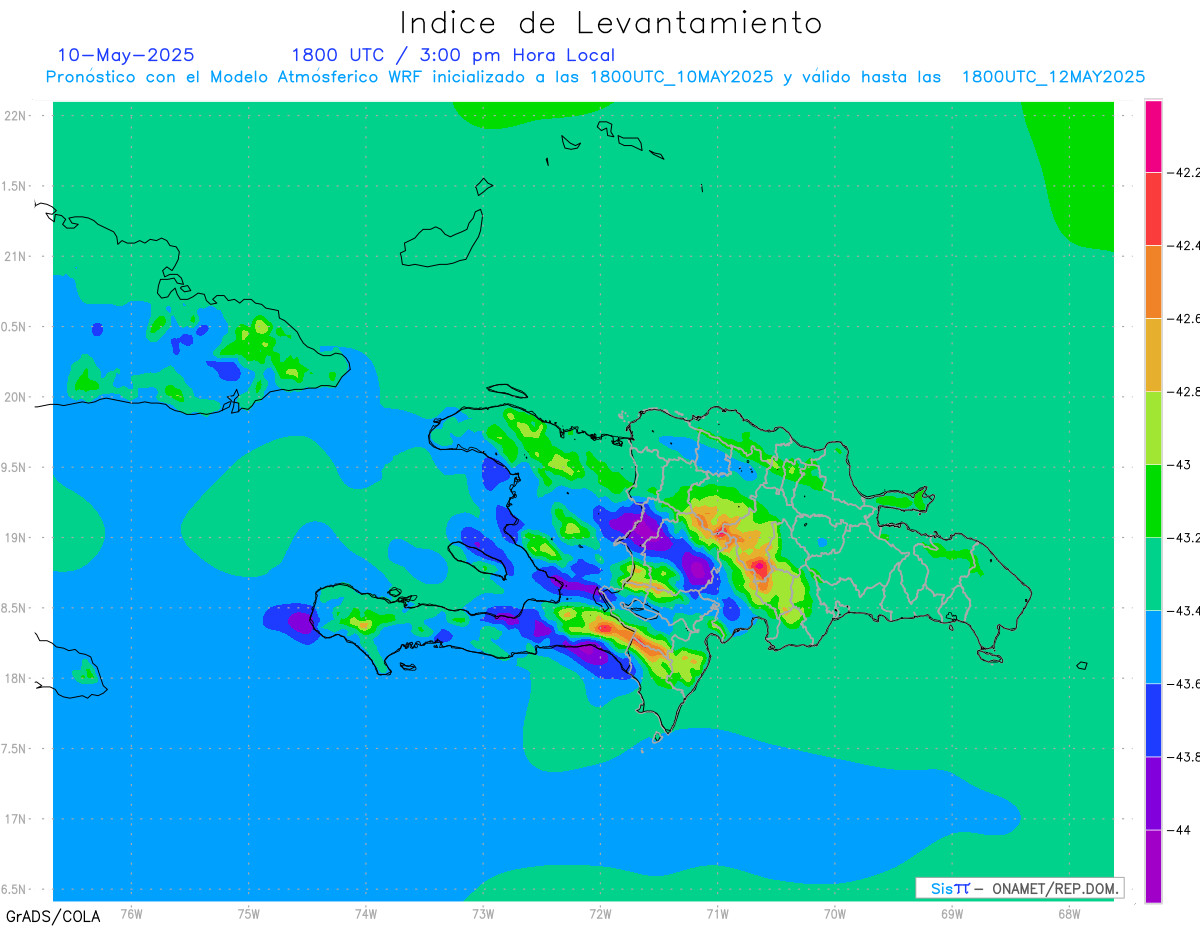The height and width of the screenshot is (927, 1200).
Task: Pick the orange swatch between -42.4 and -42.6
Action: (x=1153, y=282)
